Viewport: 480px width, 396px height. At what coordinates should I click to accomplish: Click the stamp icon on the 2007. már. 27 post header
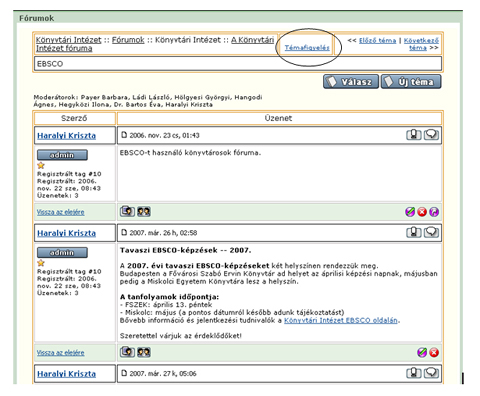[414, 373]
